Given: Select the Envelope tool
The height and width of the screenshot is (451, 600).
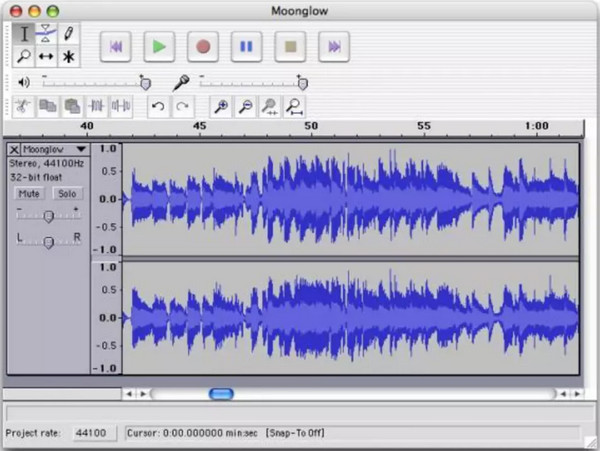Looking at the screenshot, I should click(46, 34).
